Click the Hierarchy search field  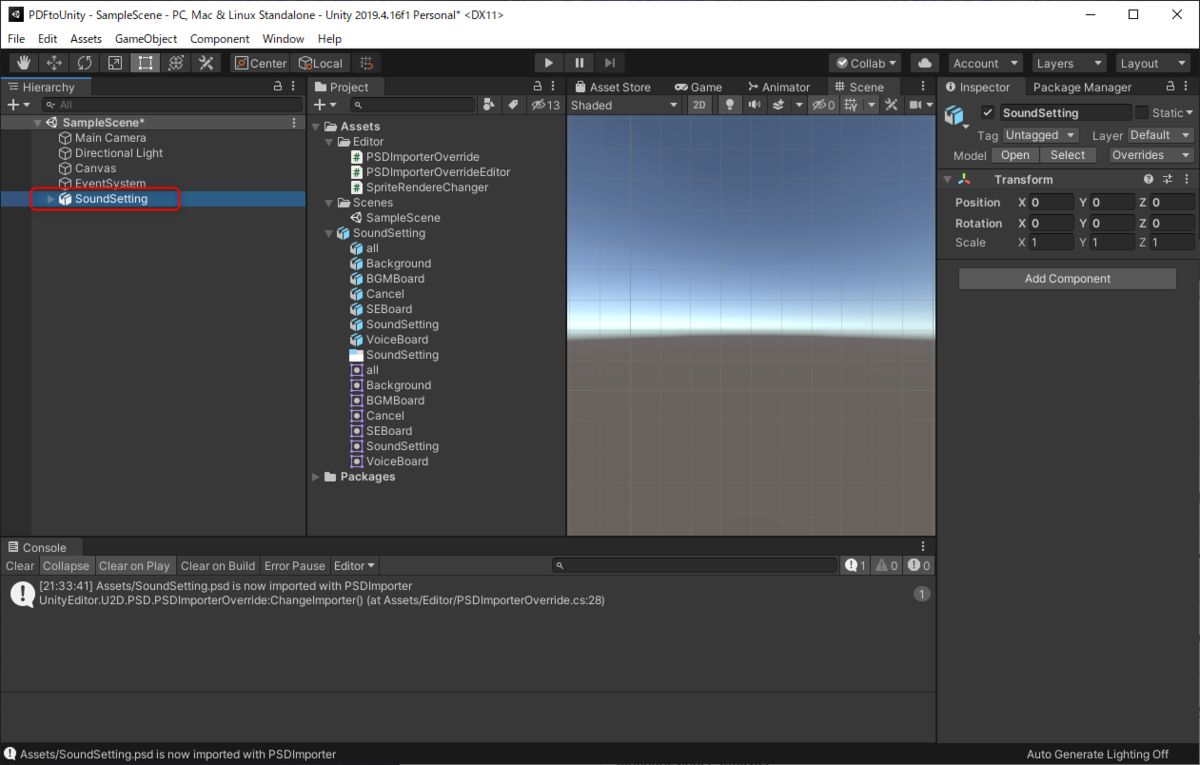[170, 105]
